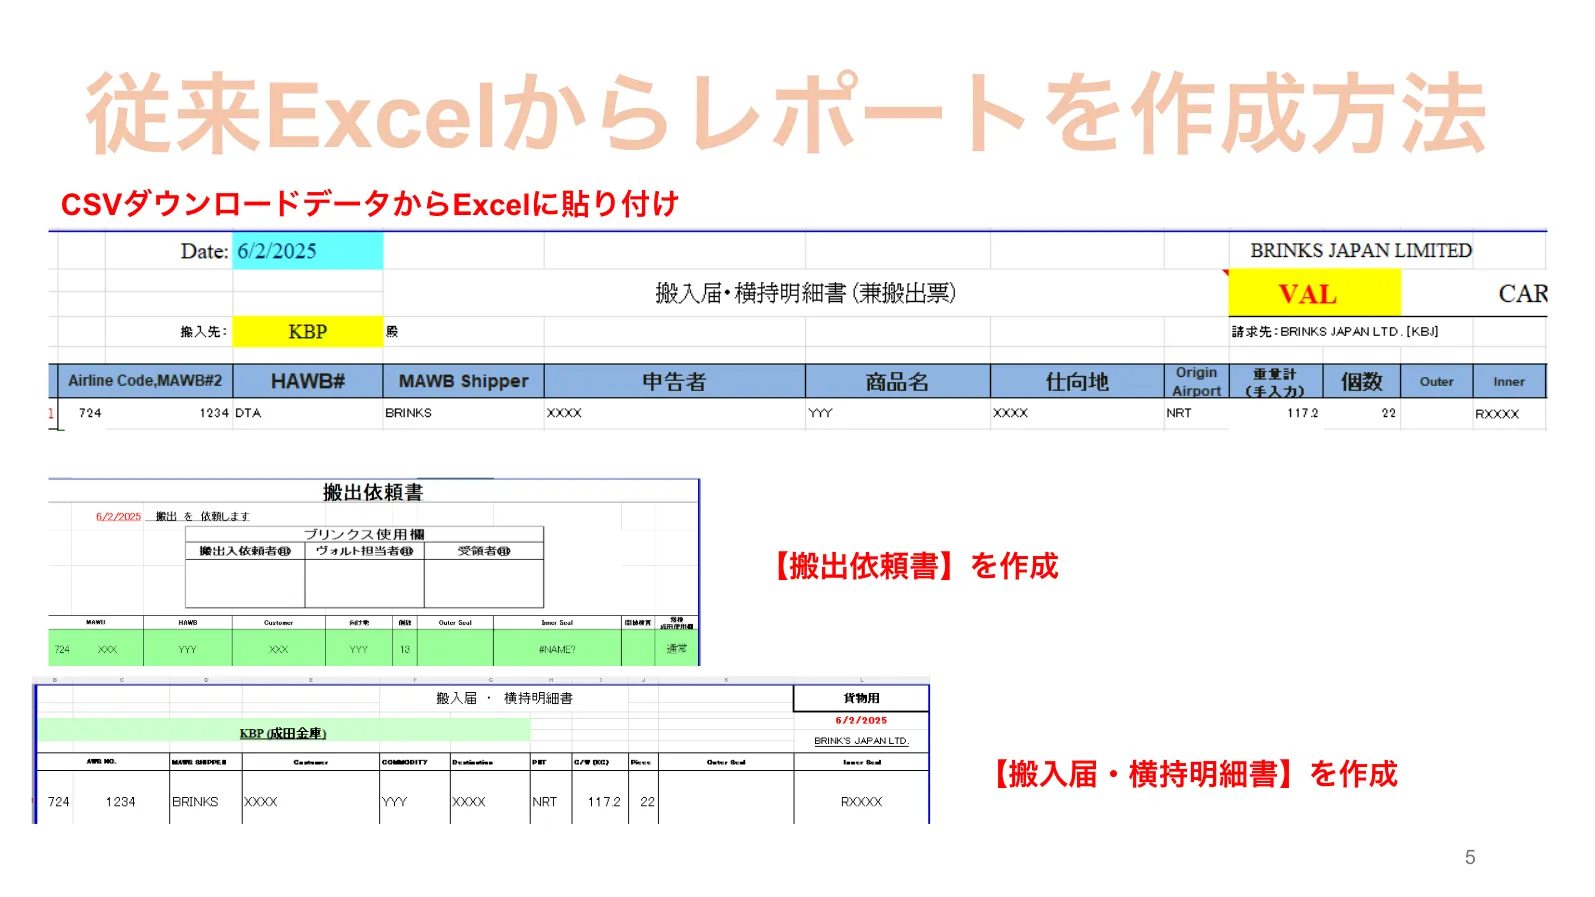The width and height of the screenshot is (1595, 897).
Task: Select the 仕向地 column header
Action: (x=1076, y=381)
